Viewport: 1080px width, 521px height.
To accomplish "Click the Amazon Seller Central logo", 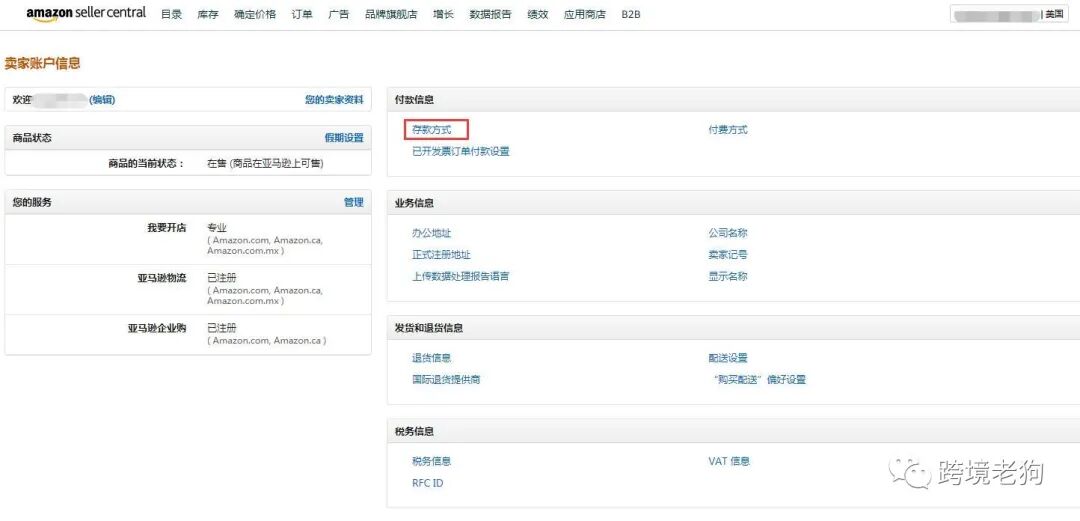I will 86,14.
